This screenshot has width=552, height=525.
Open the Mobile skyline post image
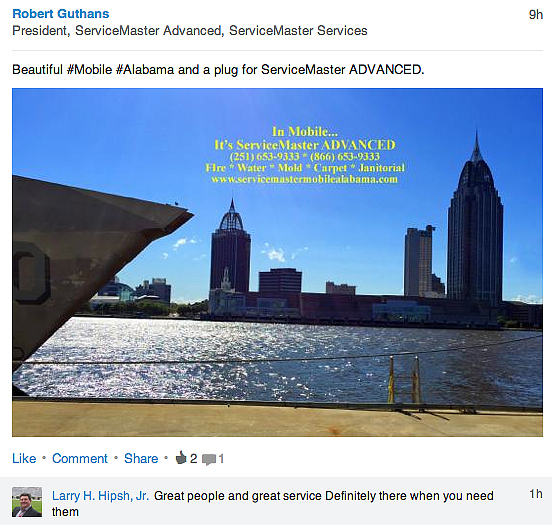coord(277,262)
